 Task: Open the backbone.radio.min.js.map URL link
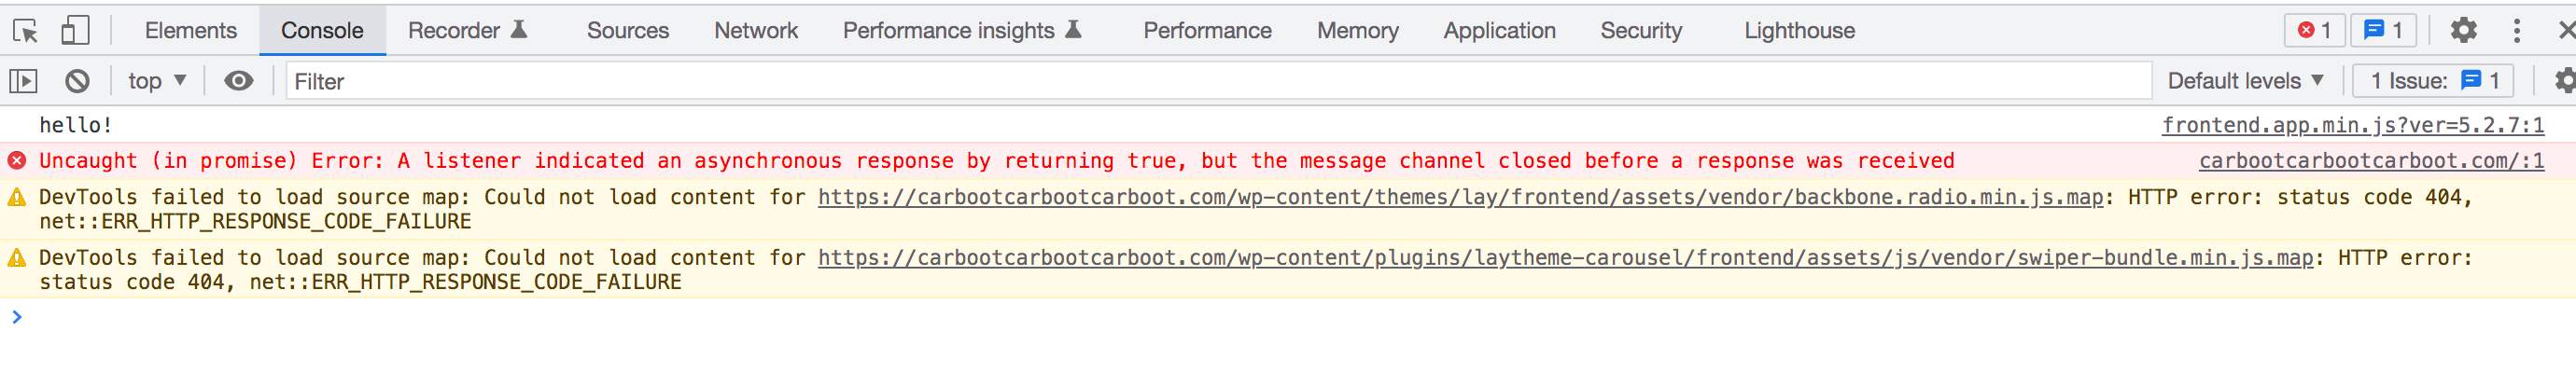(x=1461, y=197)
